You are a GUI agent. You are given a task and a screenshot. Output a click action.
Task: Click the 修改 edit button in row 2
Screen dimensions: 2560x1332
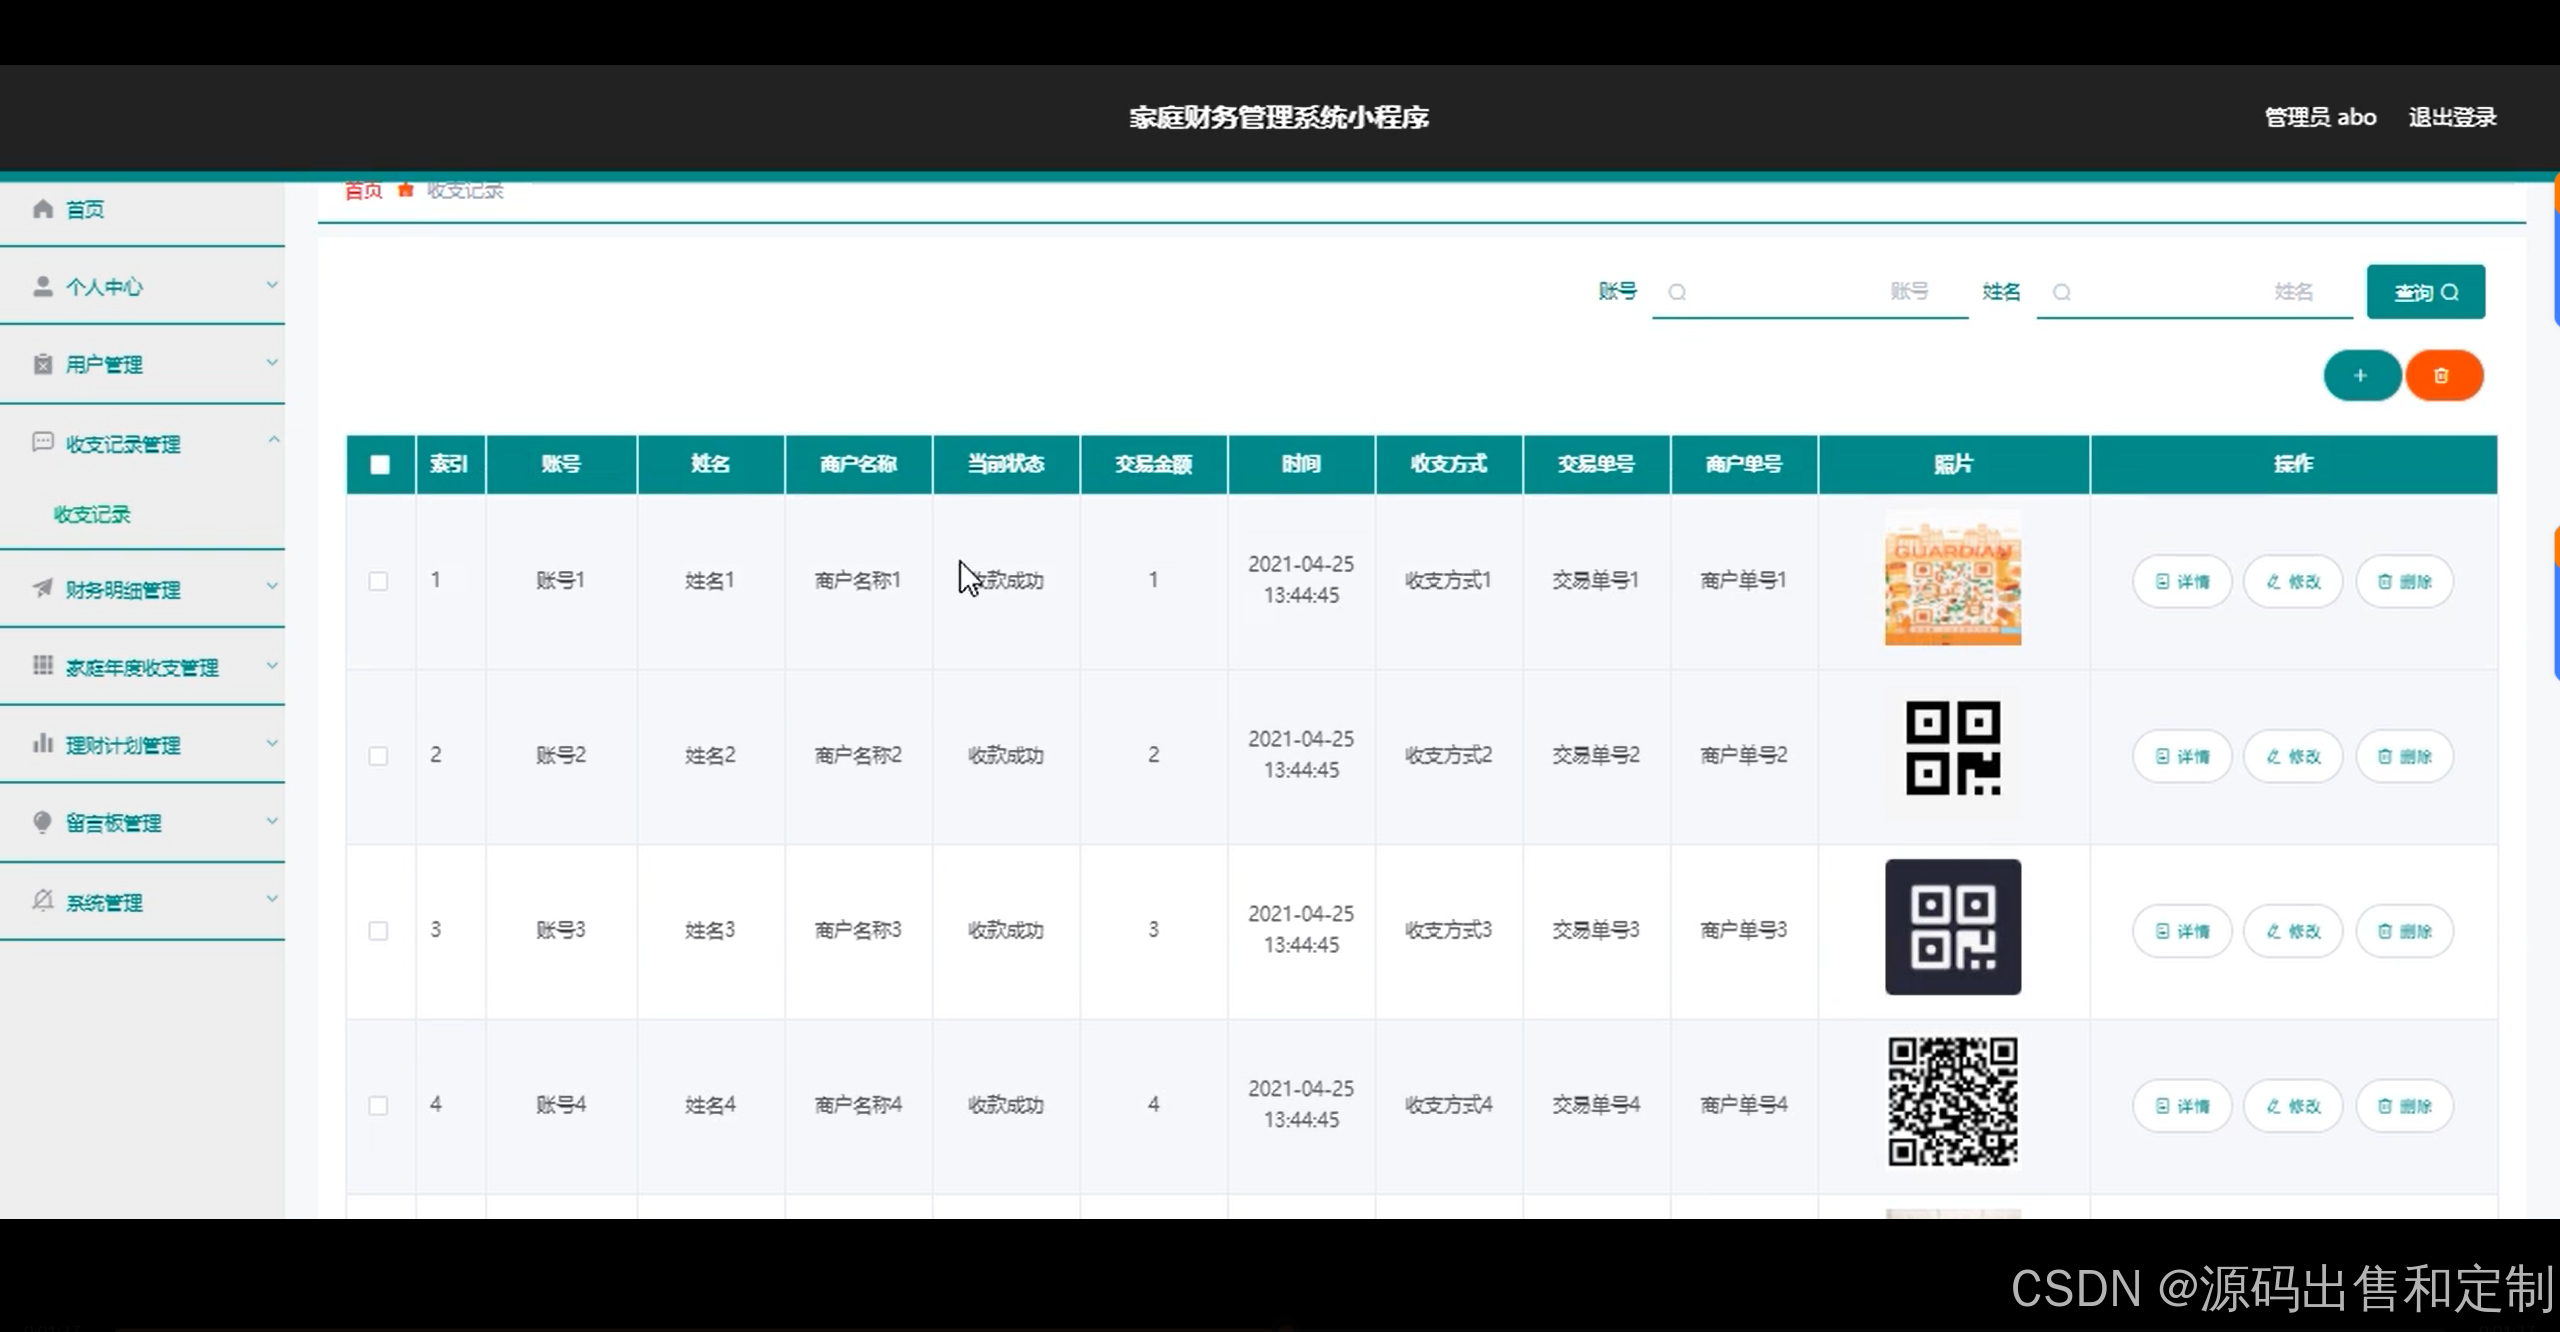[2293, 756]
